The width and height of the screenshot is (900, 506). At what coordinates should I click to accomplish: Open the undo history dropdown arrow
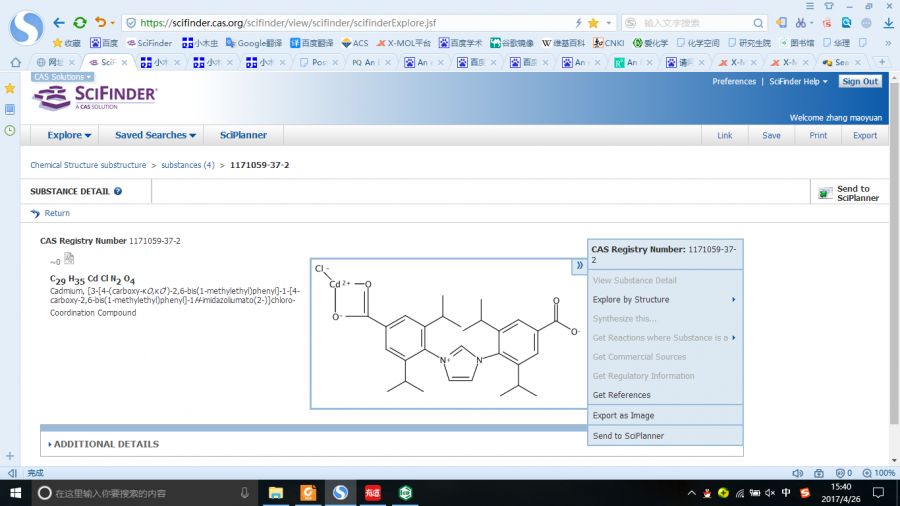coord(112,23)
